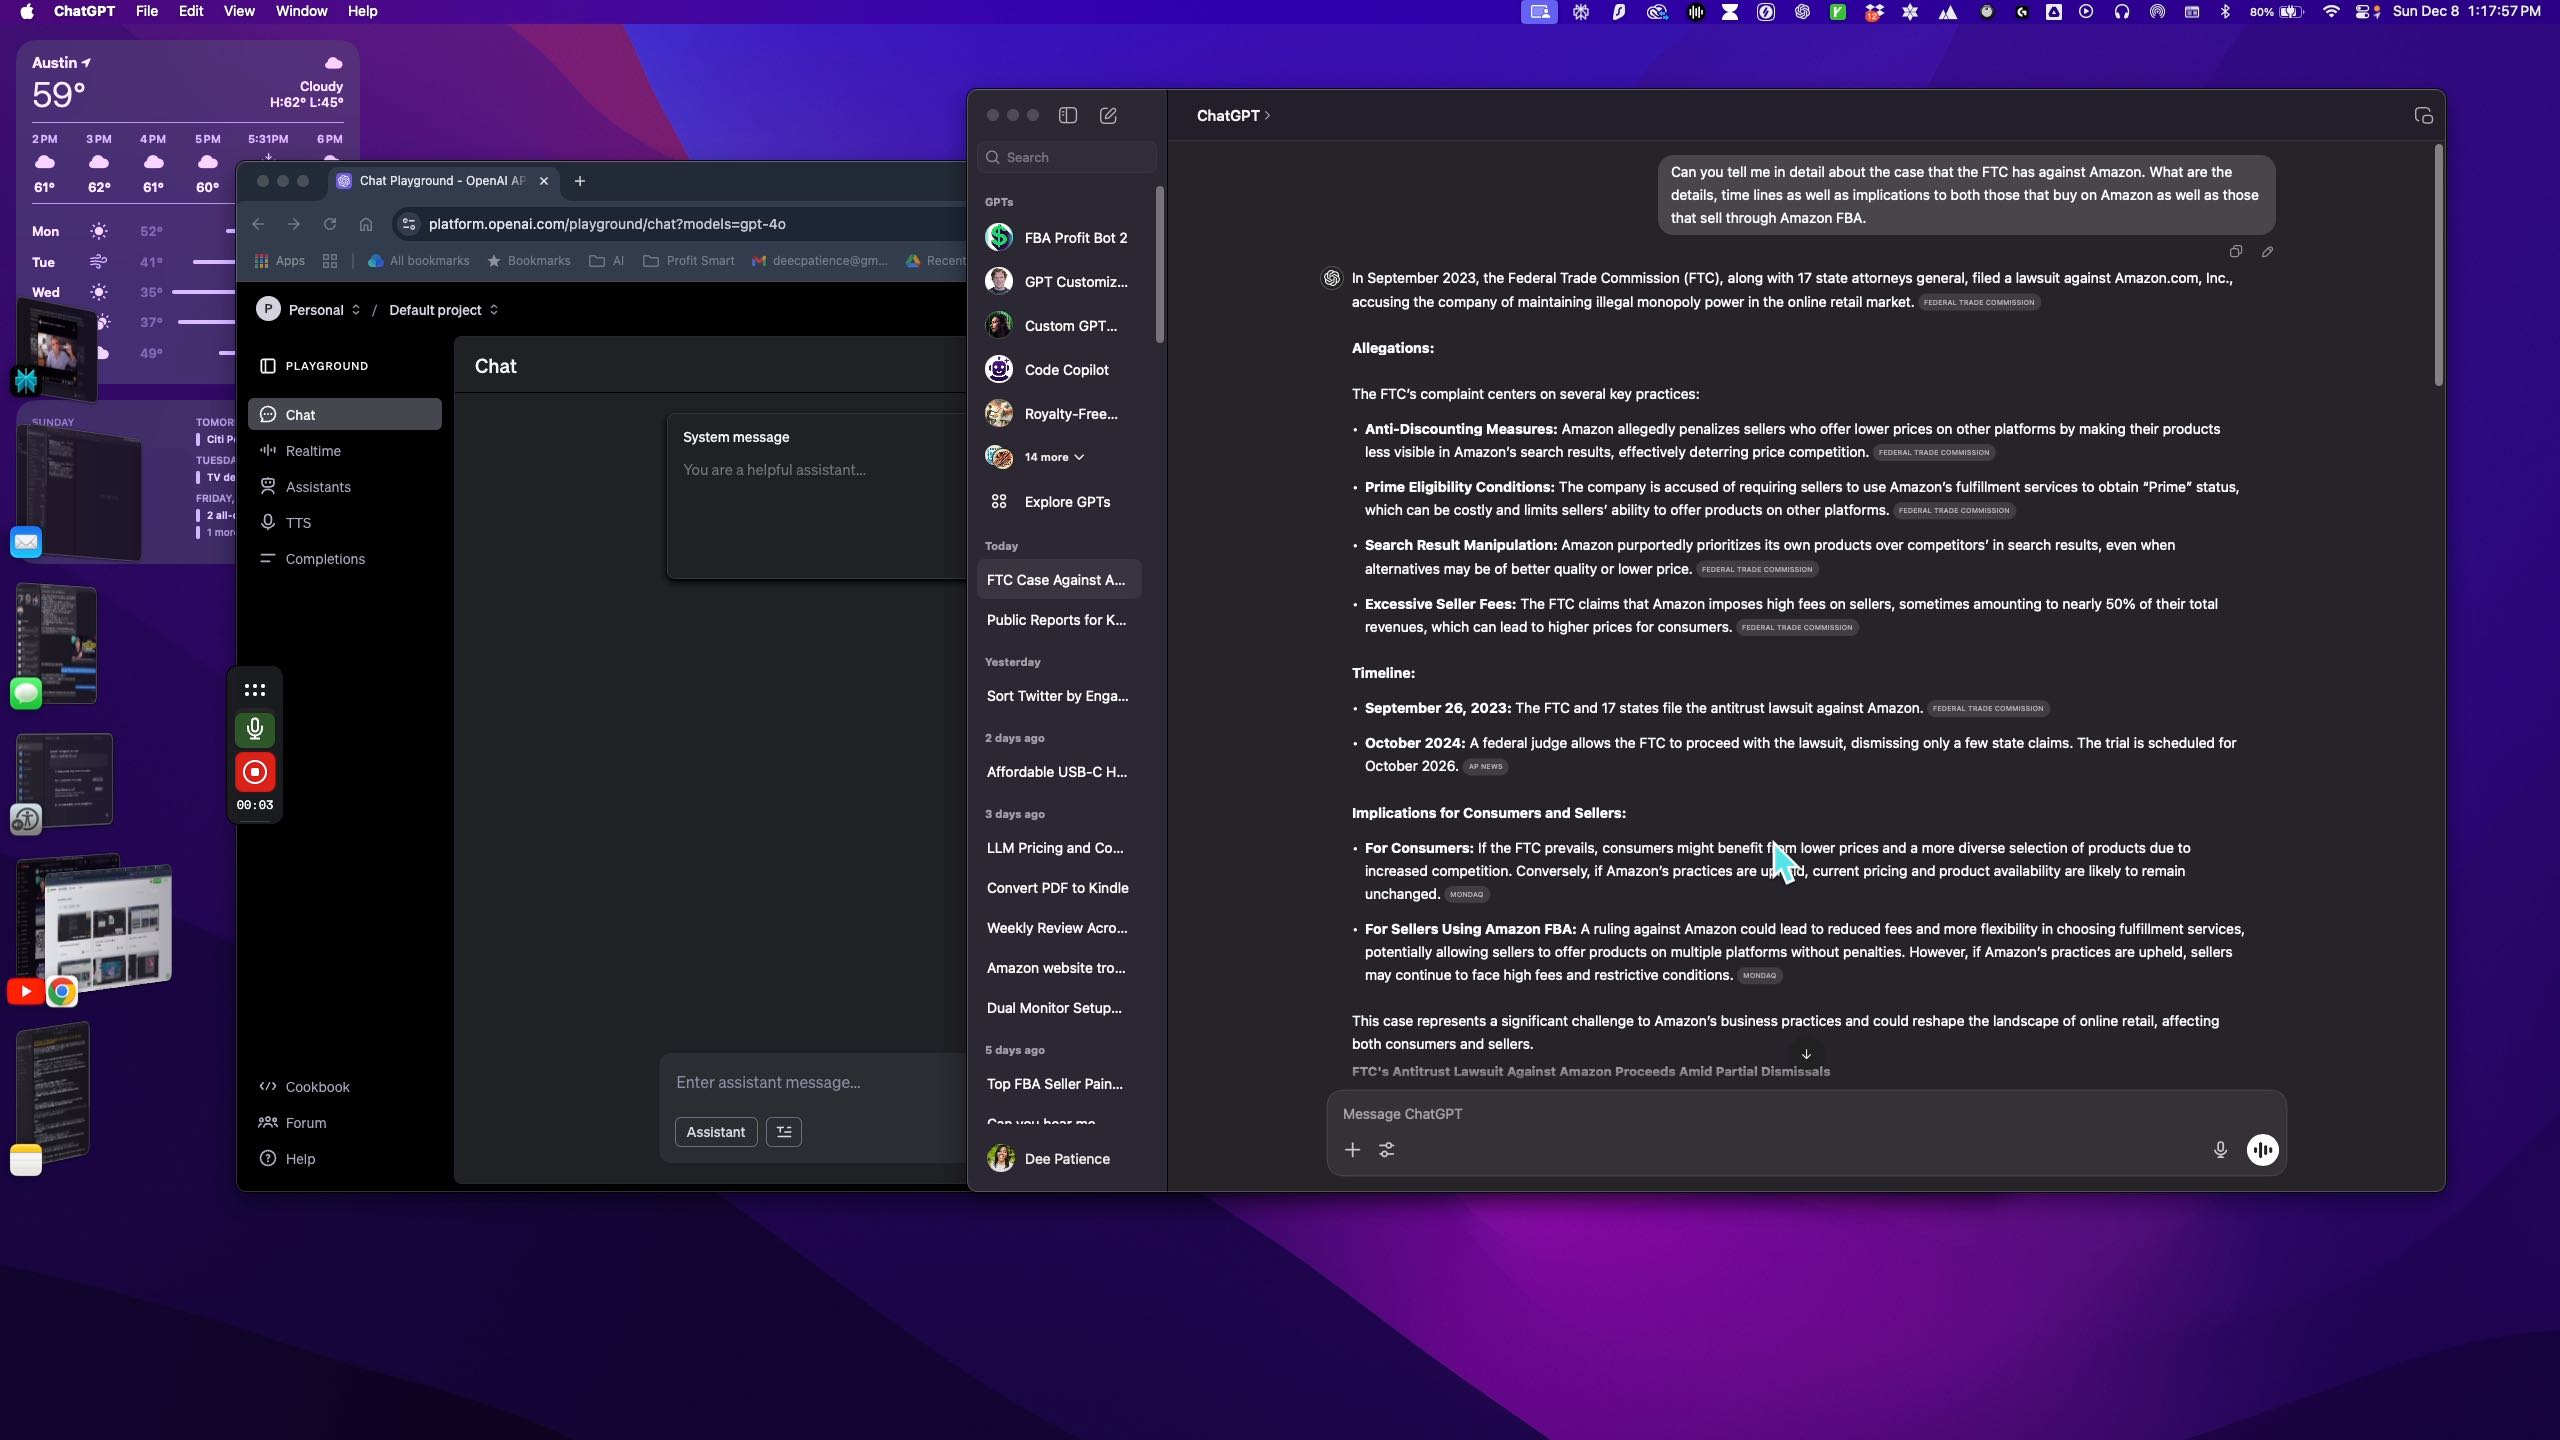The width and height of the screenshot is (2560, 1440).
Task: Open the 'Sort Twitter by Enga...' conversation
Action: (1059, 696)
